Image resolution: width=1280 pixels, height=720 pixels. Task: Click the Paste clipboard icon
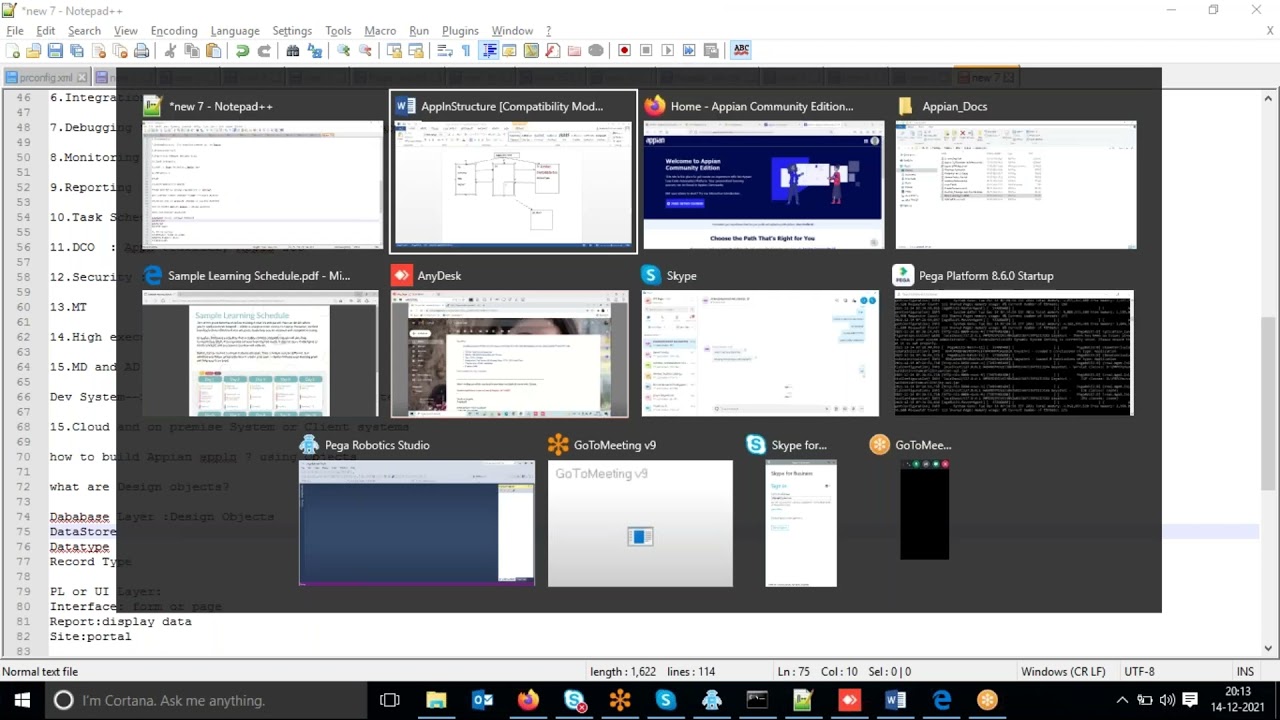pos(214,51)
